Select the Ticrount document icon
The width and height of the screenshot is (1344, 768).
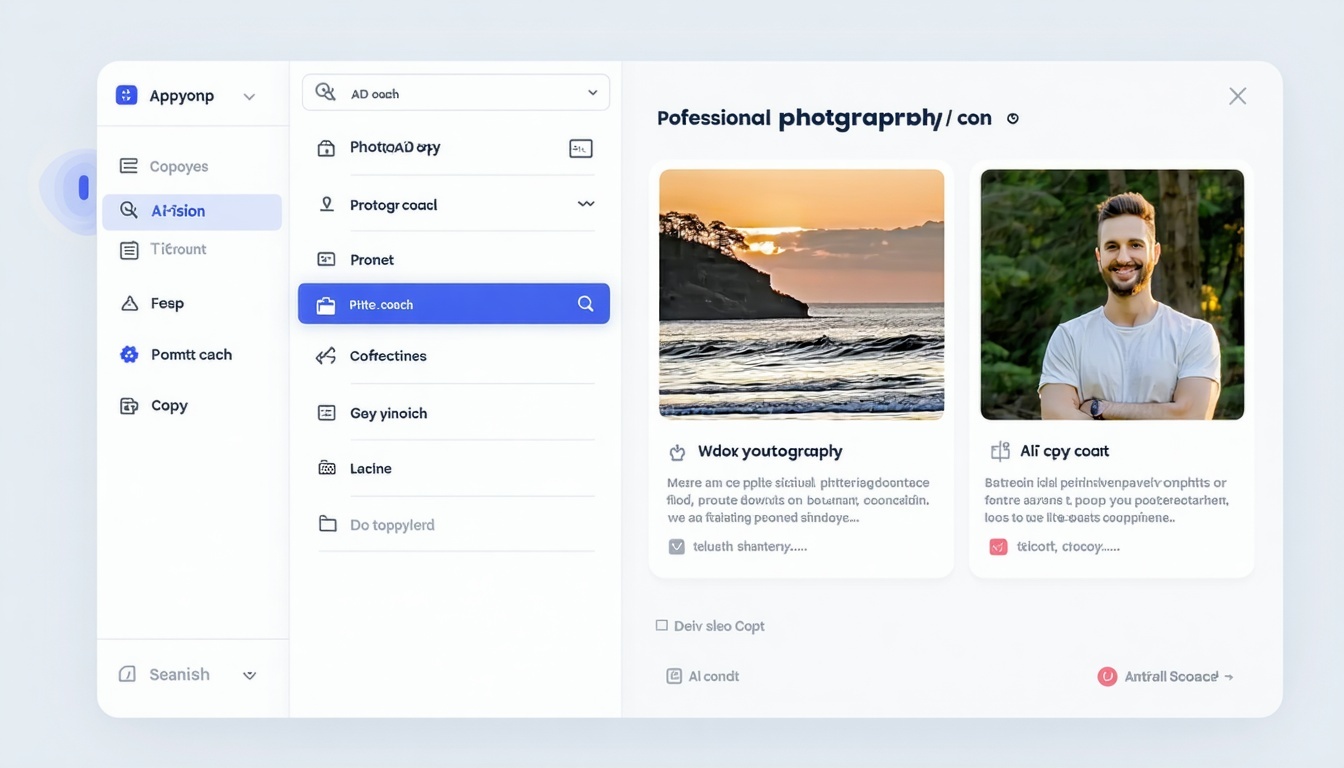[129, 249]
